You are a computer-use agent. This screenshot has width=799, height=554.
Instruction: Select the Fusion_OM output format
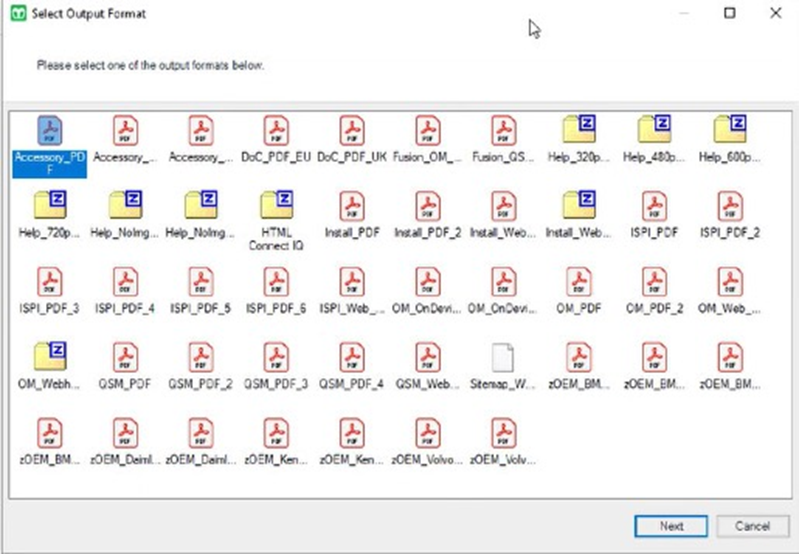[x=427, y=139]
